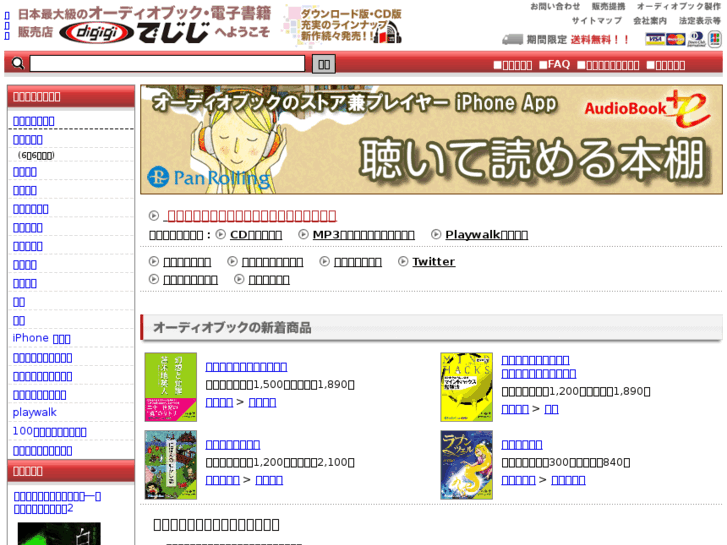The width and height of the screenshot is (727, 545).
Task: Open the 聴いて読める本棚 iPhone App banner
Action: tap(431, 139)
